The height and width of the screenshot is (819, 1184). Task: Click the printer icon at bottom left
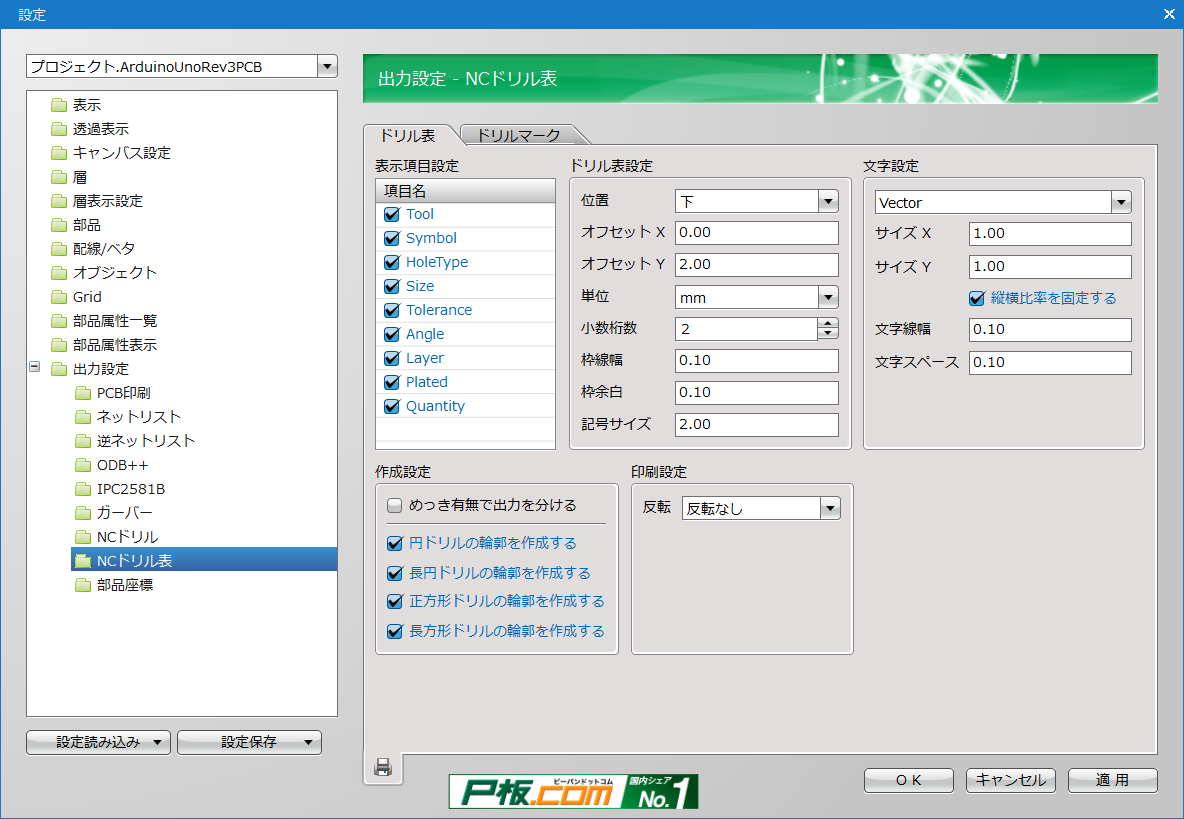pyautogui.click(x=382, y=768)
